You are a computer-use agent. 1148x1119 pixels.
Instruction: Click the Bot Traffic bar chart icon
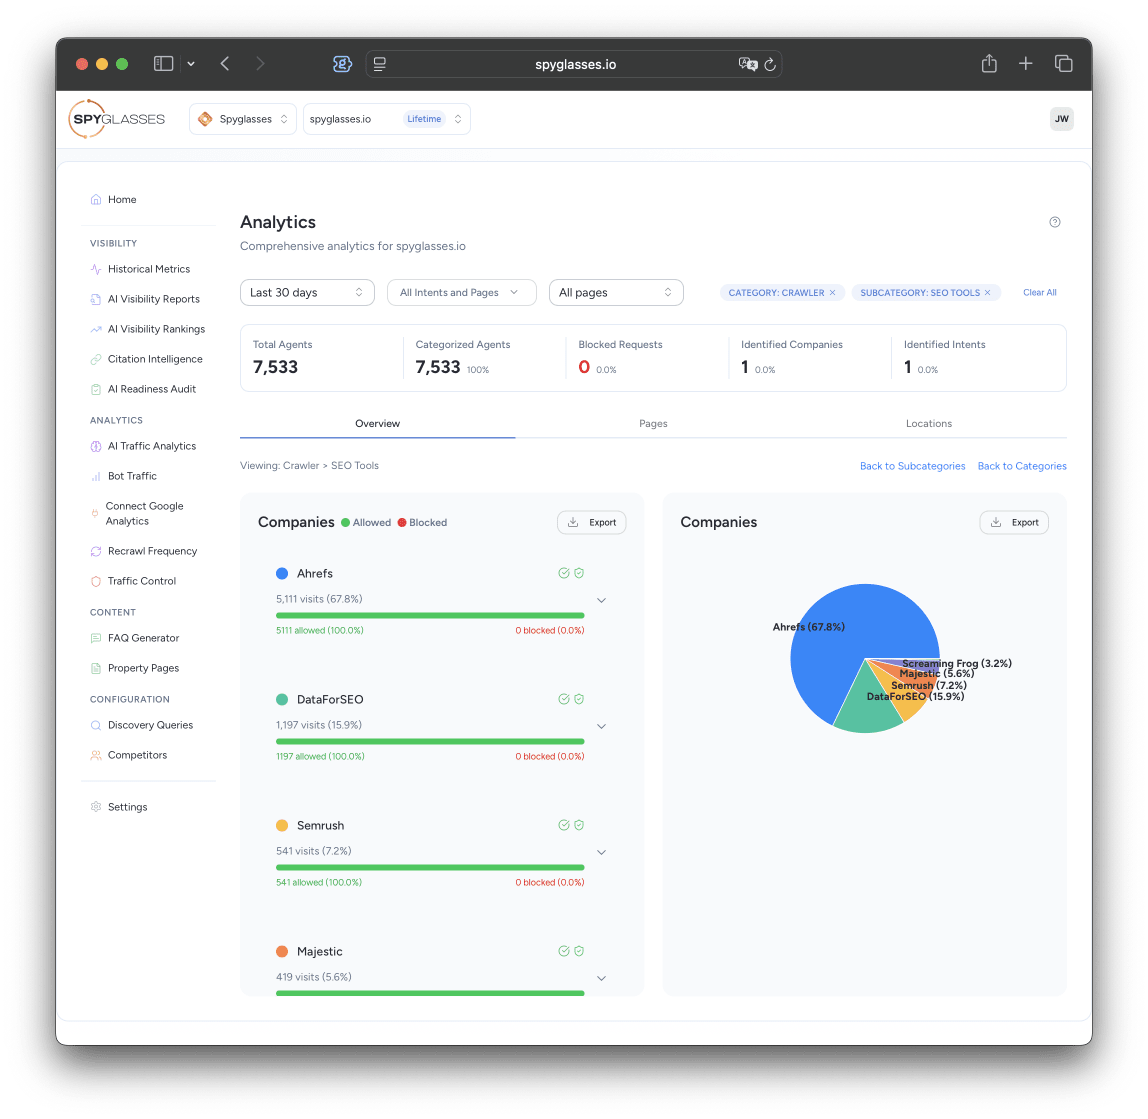point(96,476)
